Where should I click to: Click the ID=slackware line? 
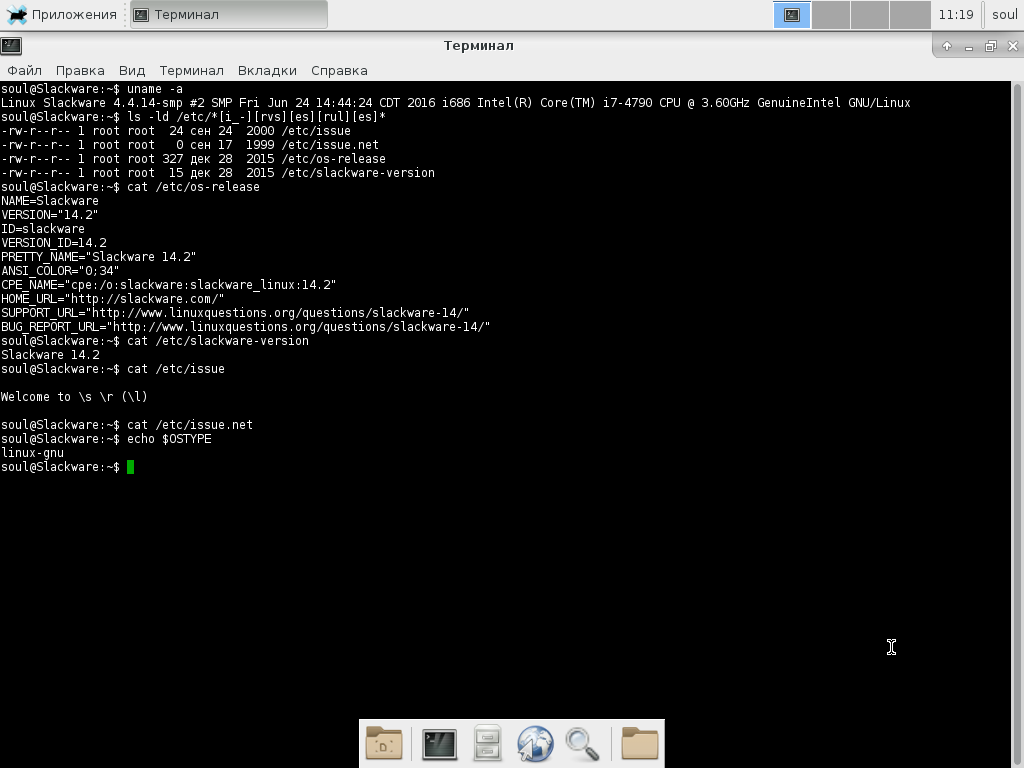click(43, 229)
